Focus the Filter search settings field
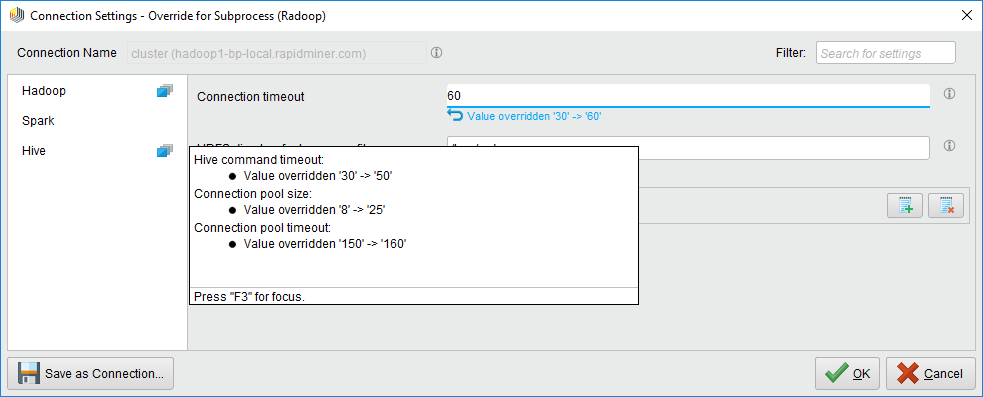The width and height of the screenshot is (983, 397). tap(885, 53)
